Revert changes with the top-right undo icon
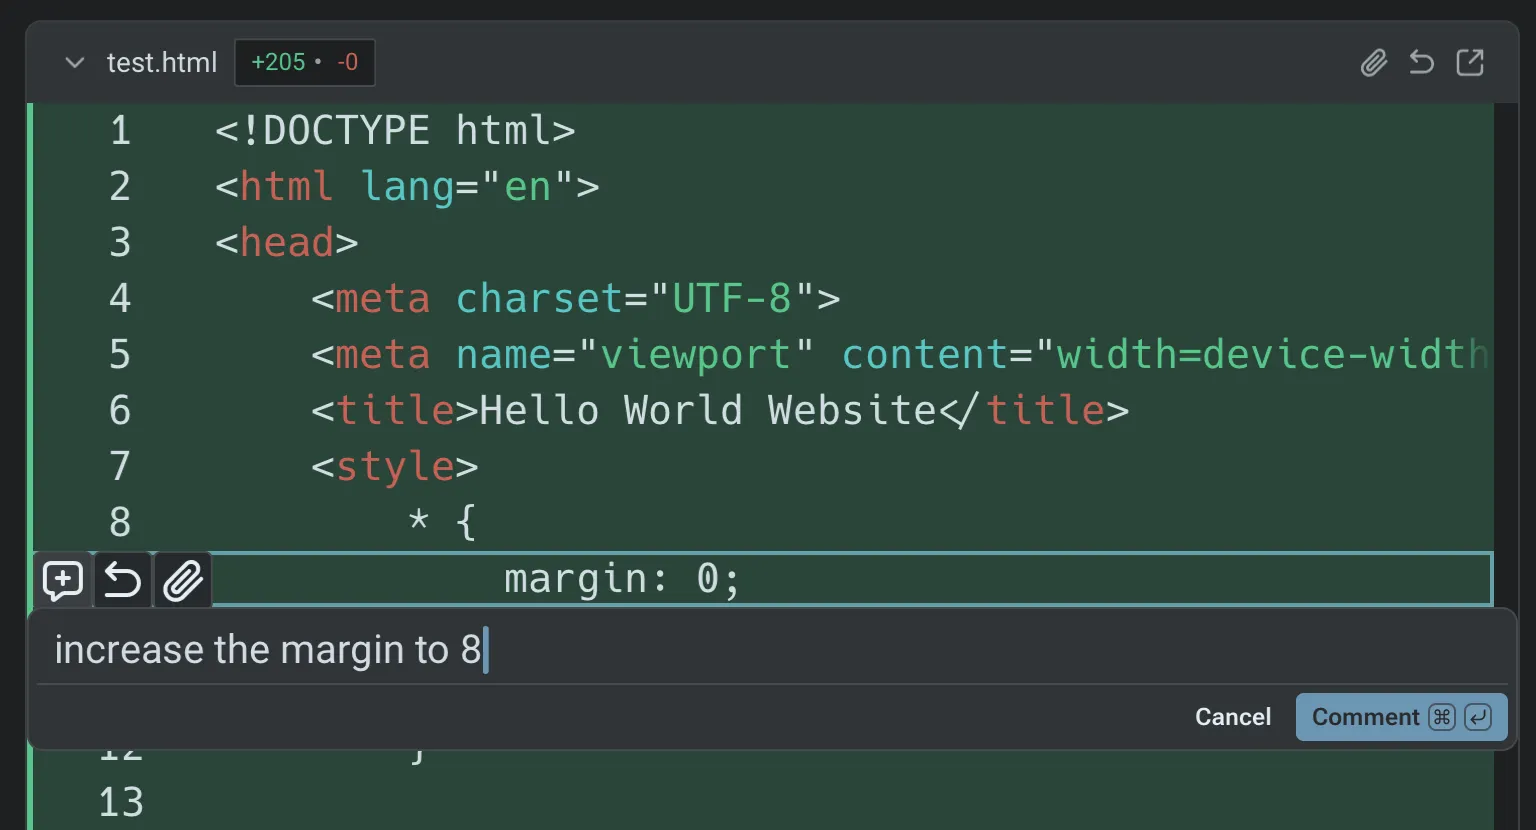This screenshot has height=830, width=1536. [x=1421, y=62]
